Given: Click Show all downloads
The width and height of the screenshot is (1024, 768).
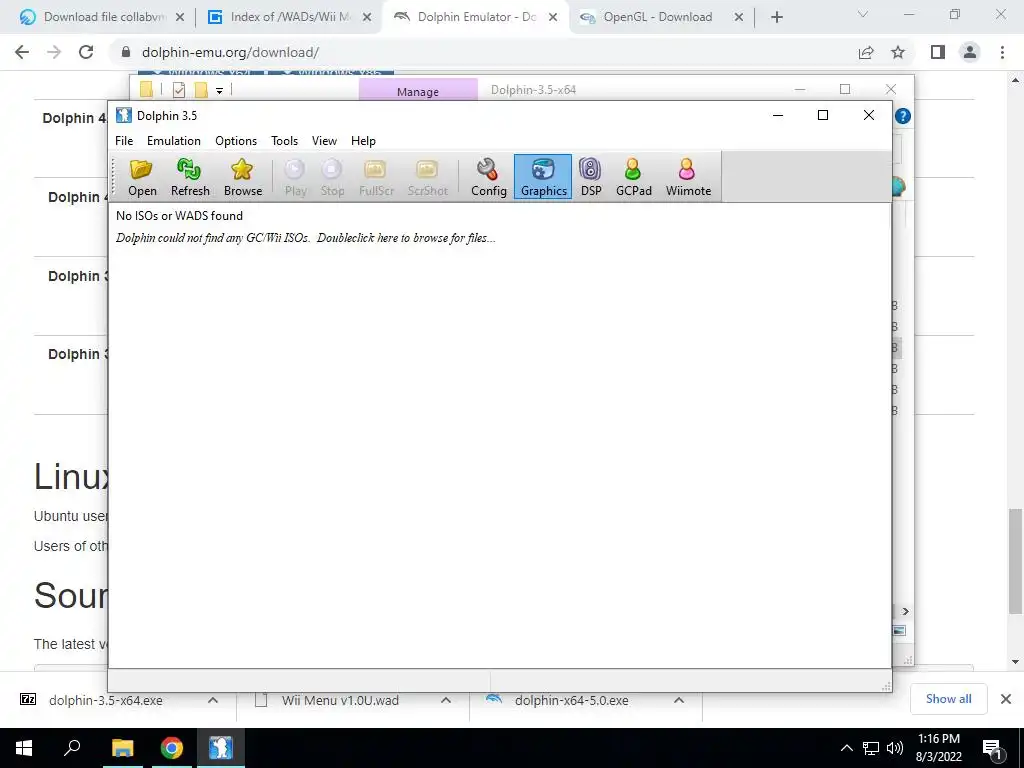Looking at the screenshot, I should (x=948, y=699).
